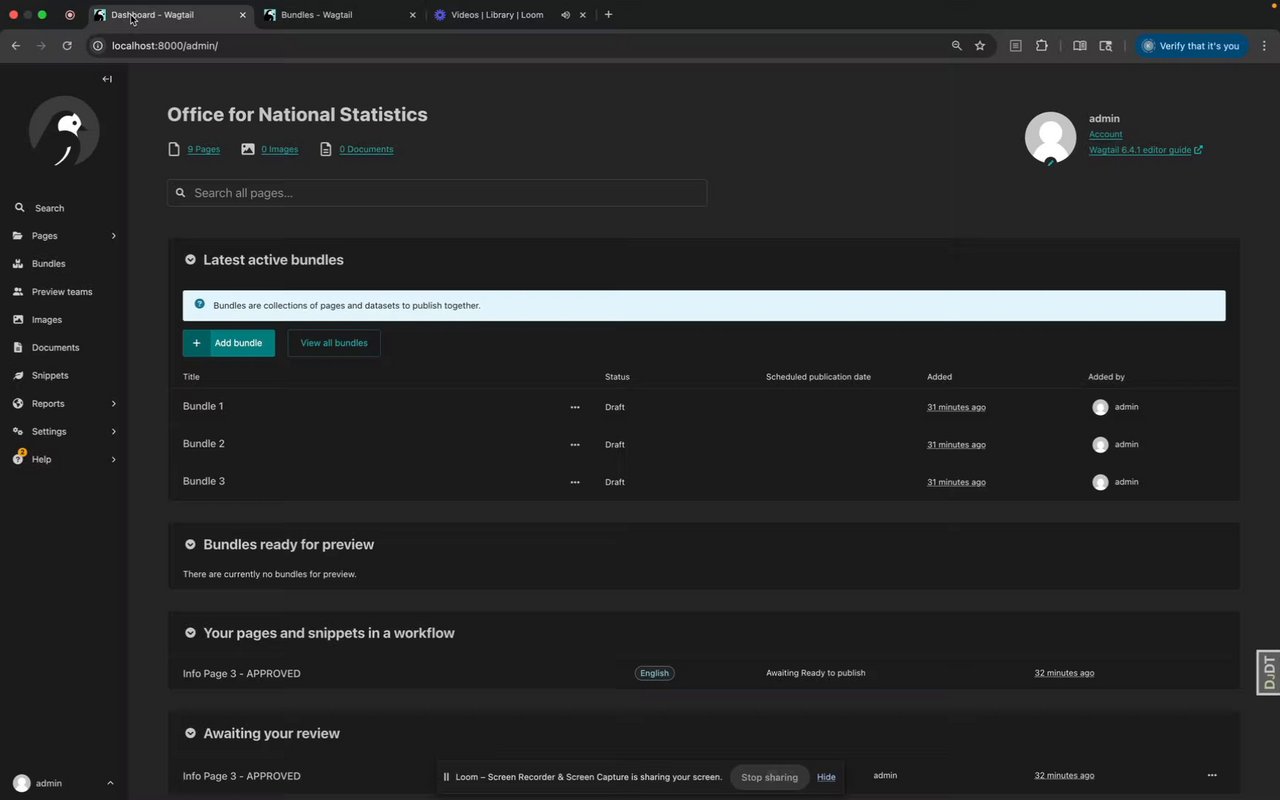
Task: Collapse the sidebar with toggle arrow icon
Action: point(107,79)
